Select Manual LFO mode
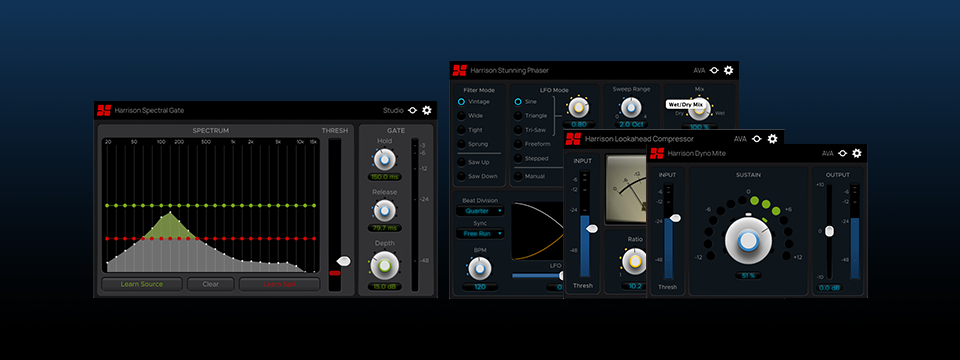960x360 pixels. point(518,176)
